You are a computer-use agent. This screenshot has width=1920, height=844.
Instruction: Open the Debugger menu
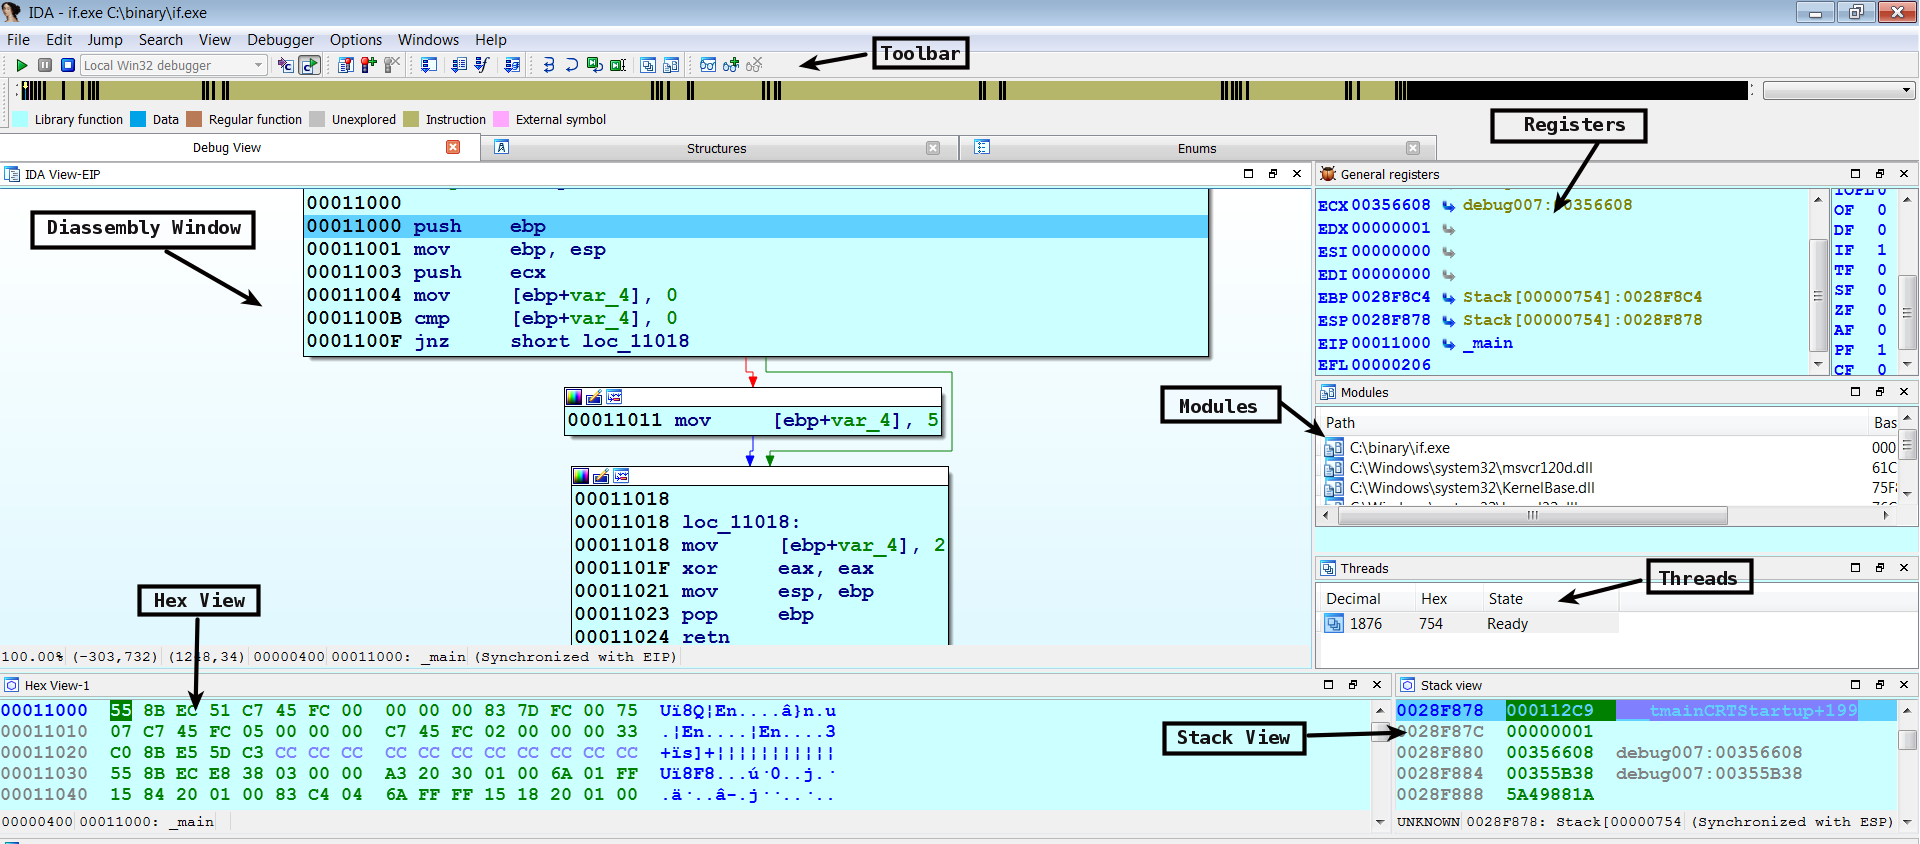pos(280,40)
